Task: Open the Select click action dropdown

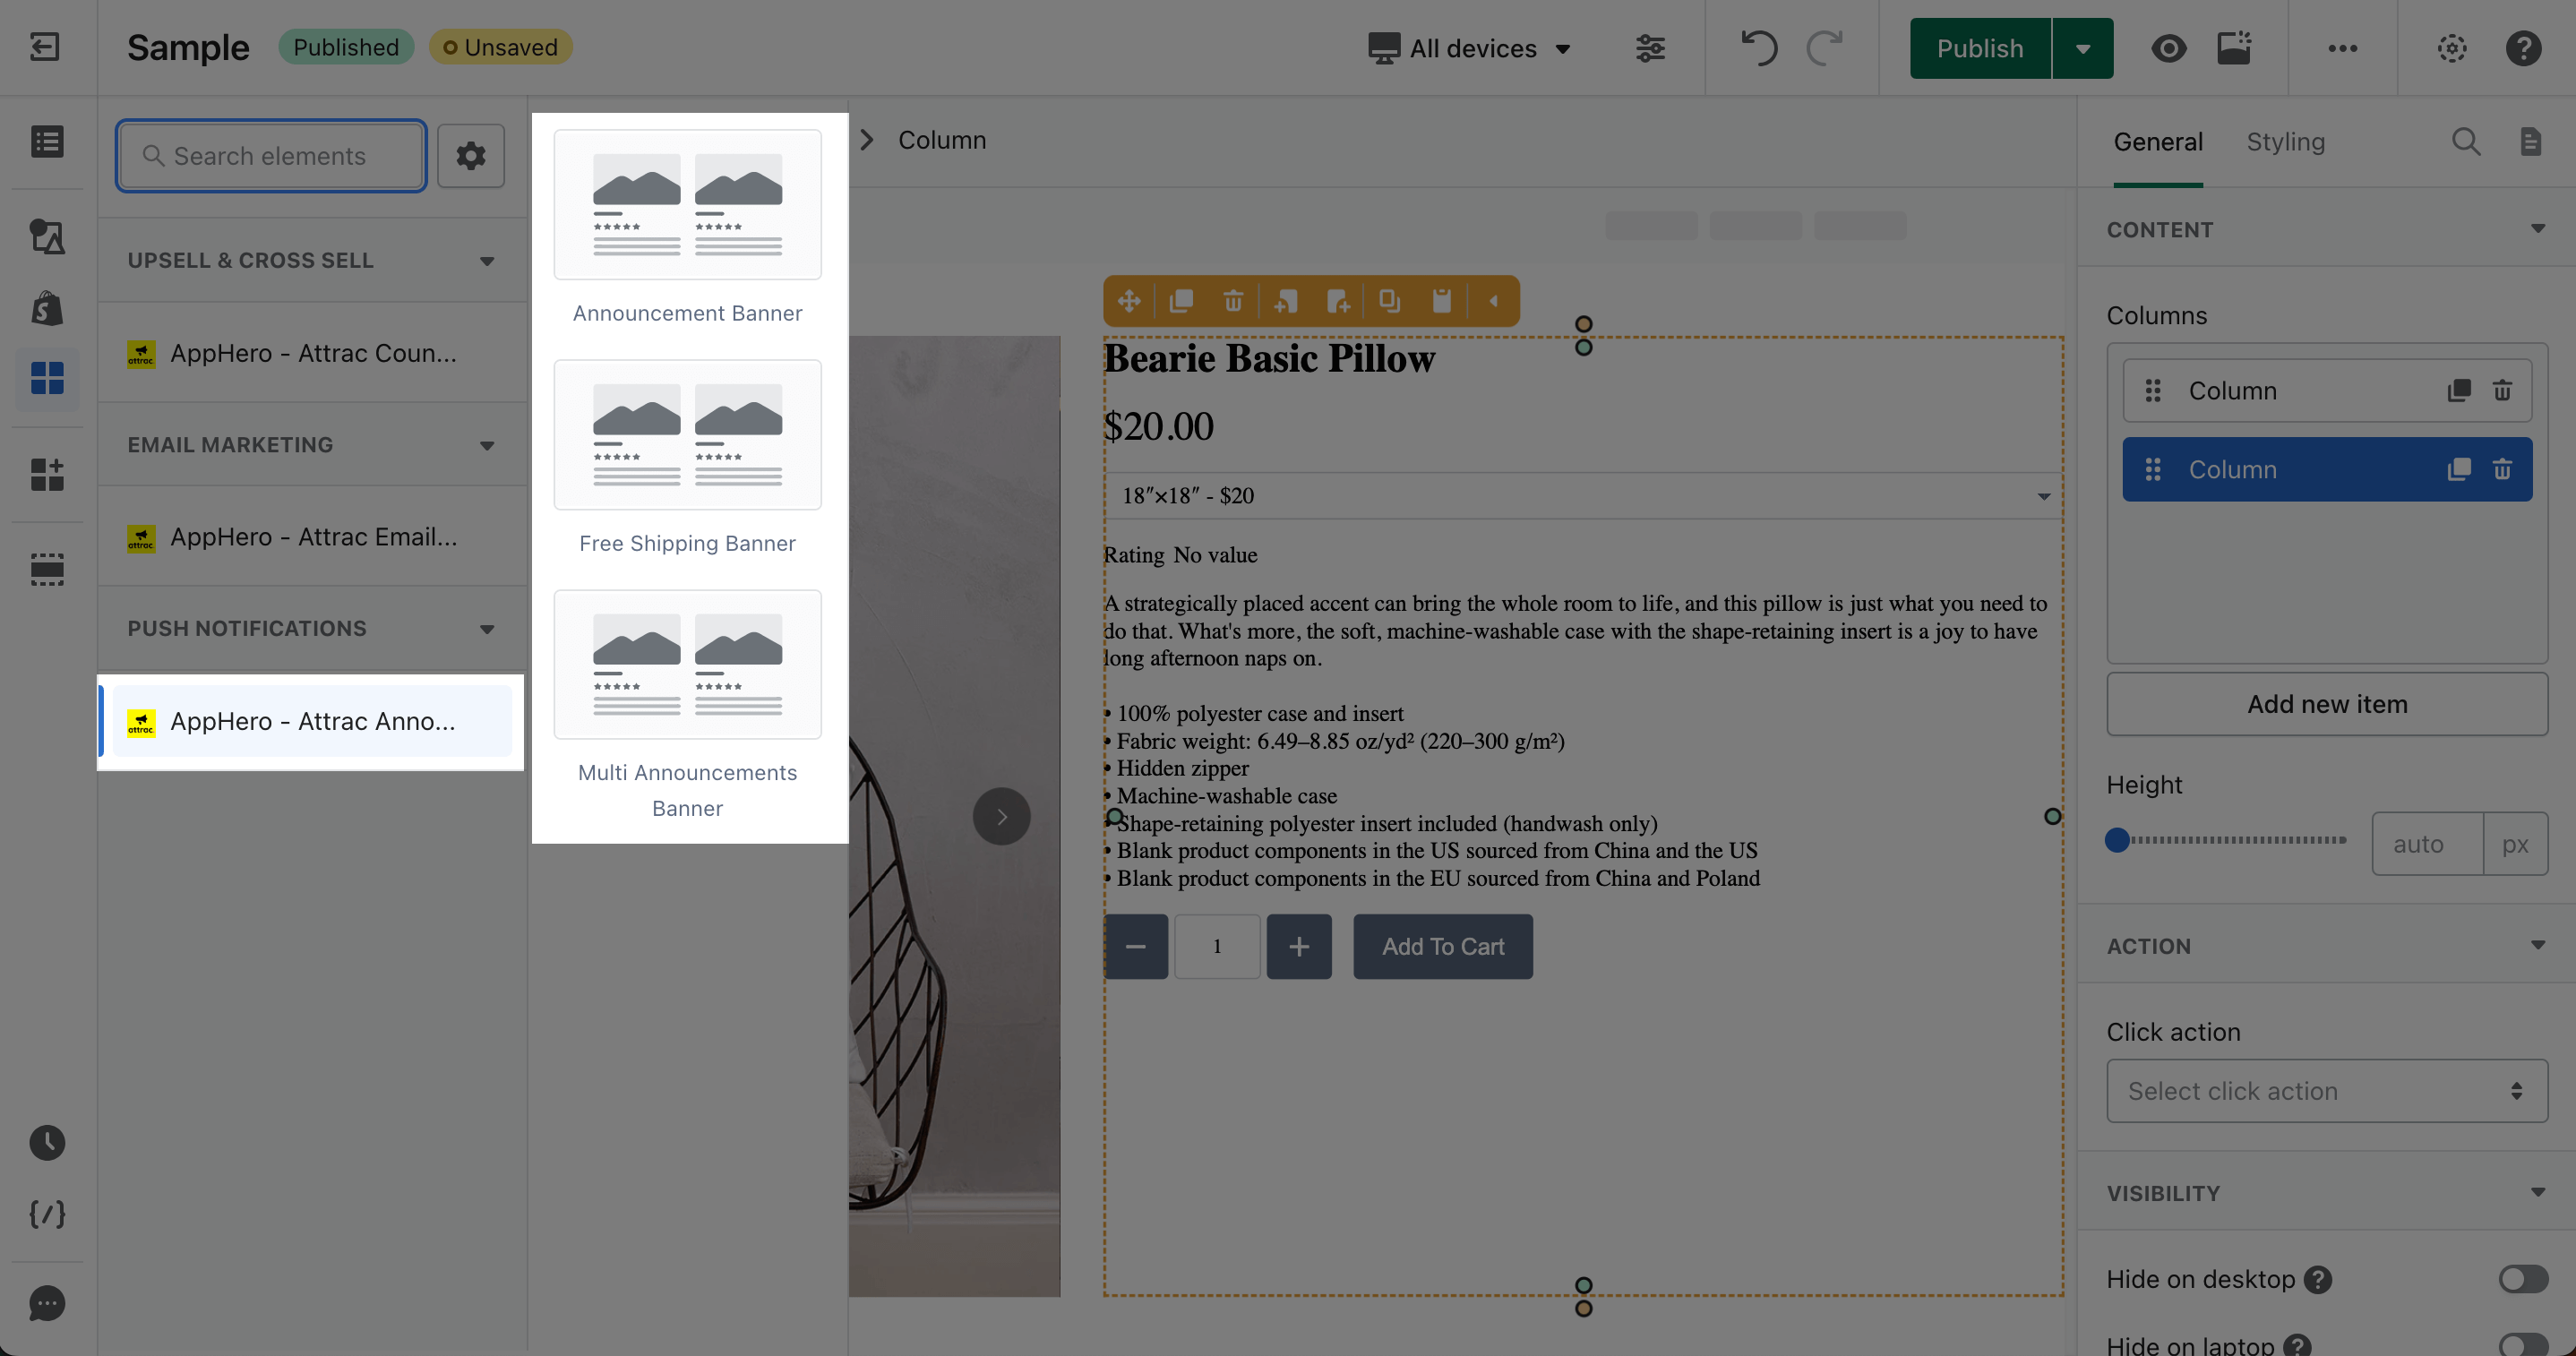Action: 2326,1091
